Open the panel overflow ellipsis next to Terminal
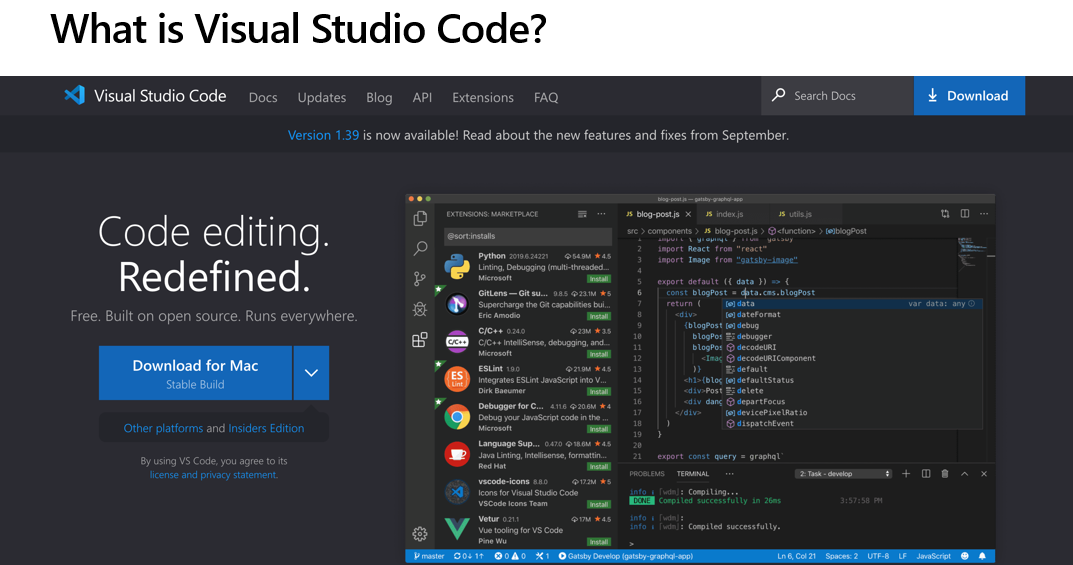1073x565 pixels. [729, 473]
